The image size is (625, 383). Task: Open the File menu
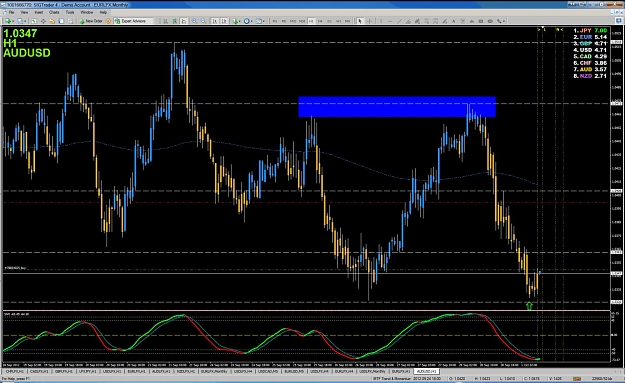(x=12, y=12)
